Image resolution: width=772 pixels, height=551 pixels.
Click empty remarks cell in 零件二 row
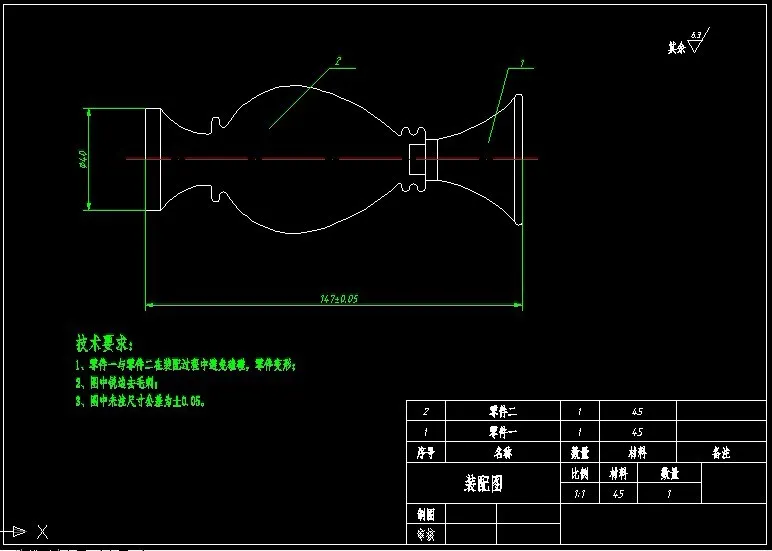(721, 411)
